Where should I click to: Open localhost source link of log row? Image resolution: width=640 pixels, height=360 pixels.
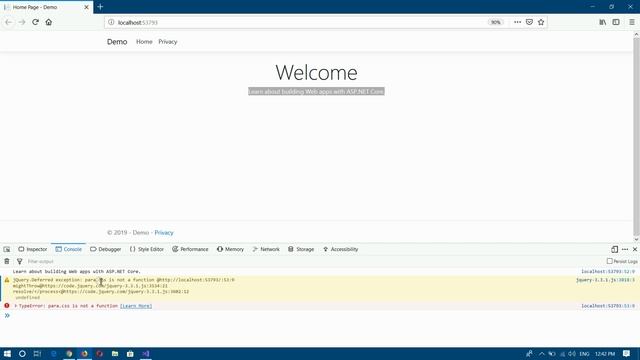coord(608,271)
